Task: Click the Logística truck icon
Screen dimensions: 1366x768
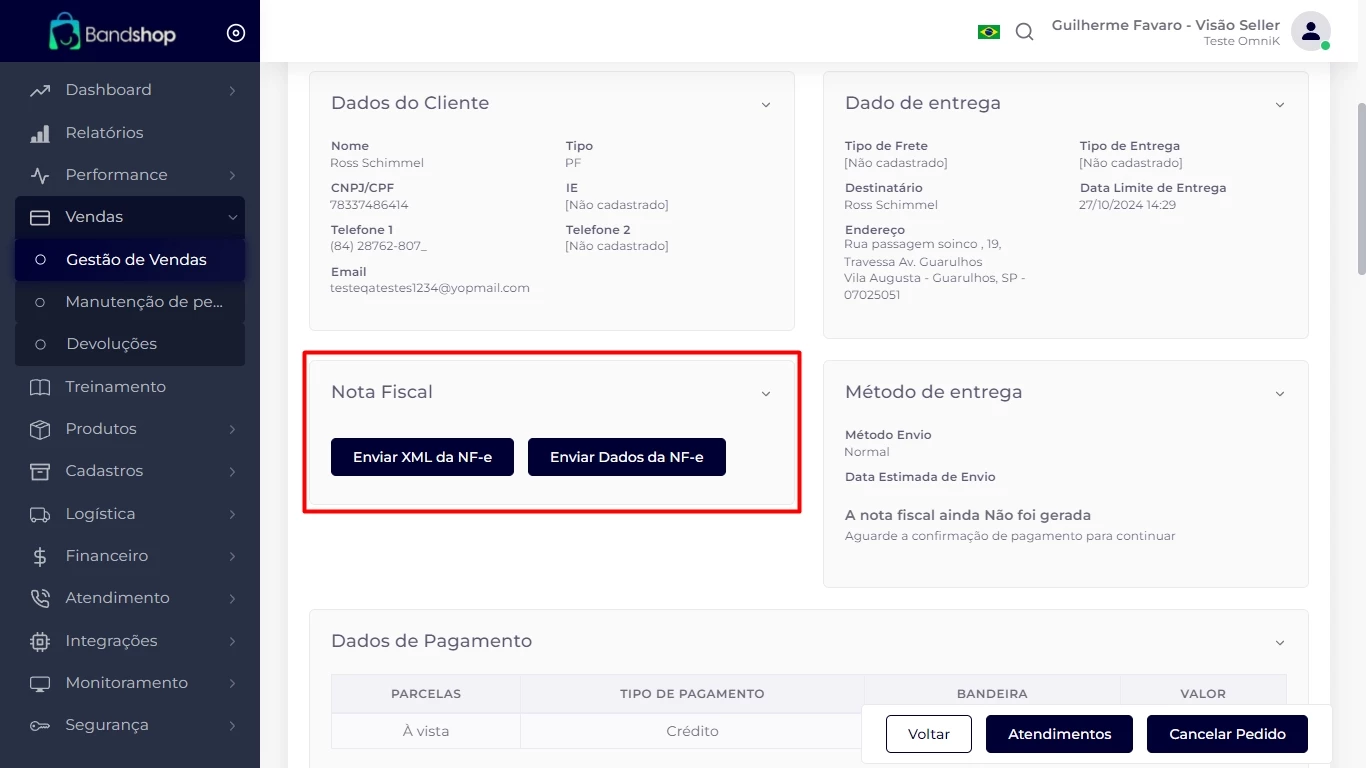Action: pyautogui.click(x=40, y=514)
